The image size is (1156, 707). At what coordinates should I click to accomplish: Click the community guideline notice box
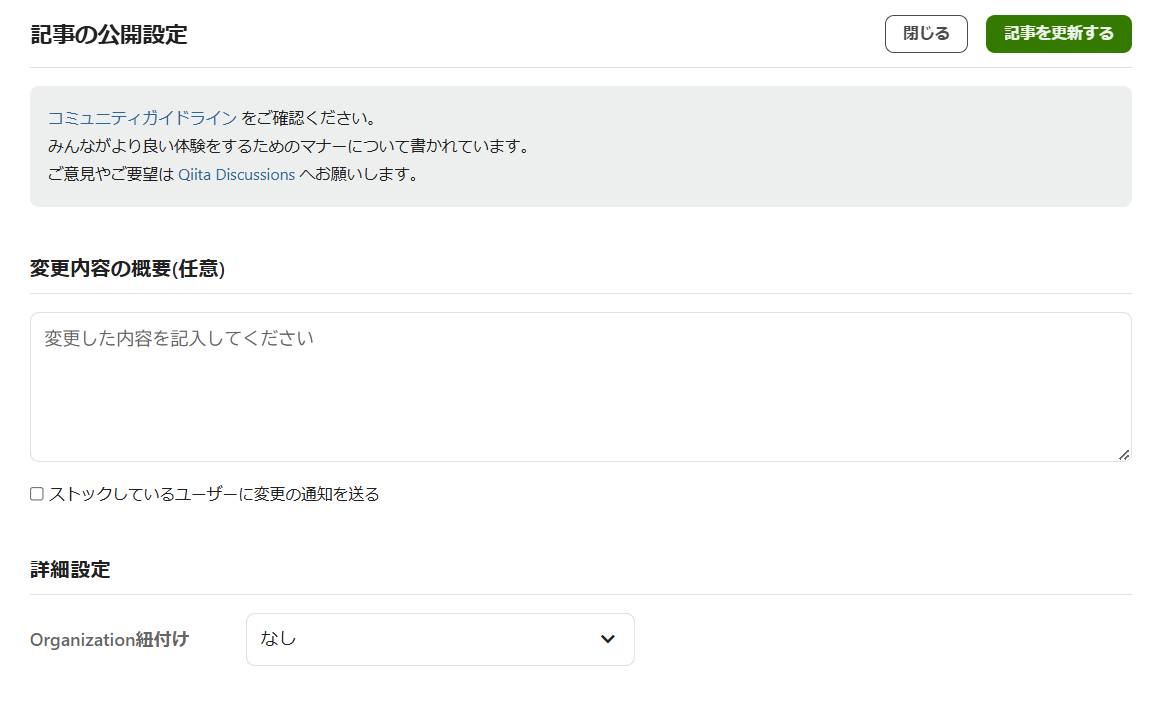click(580, 145)
